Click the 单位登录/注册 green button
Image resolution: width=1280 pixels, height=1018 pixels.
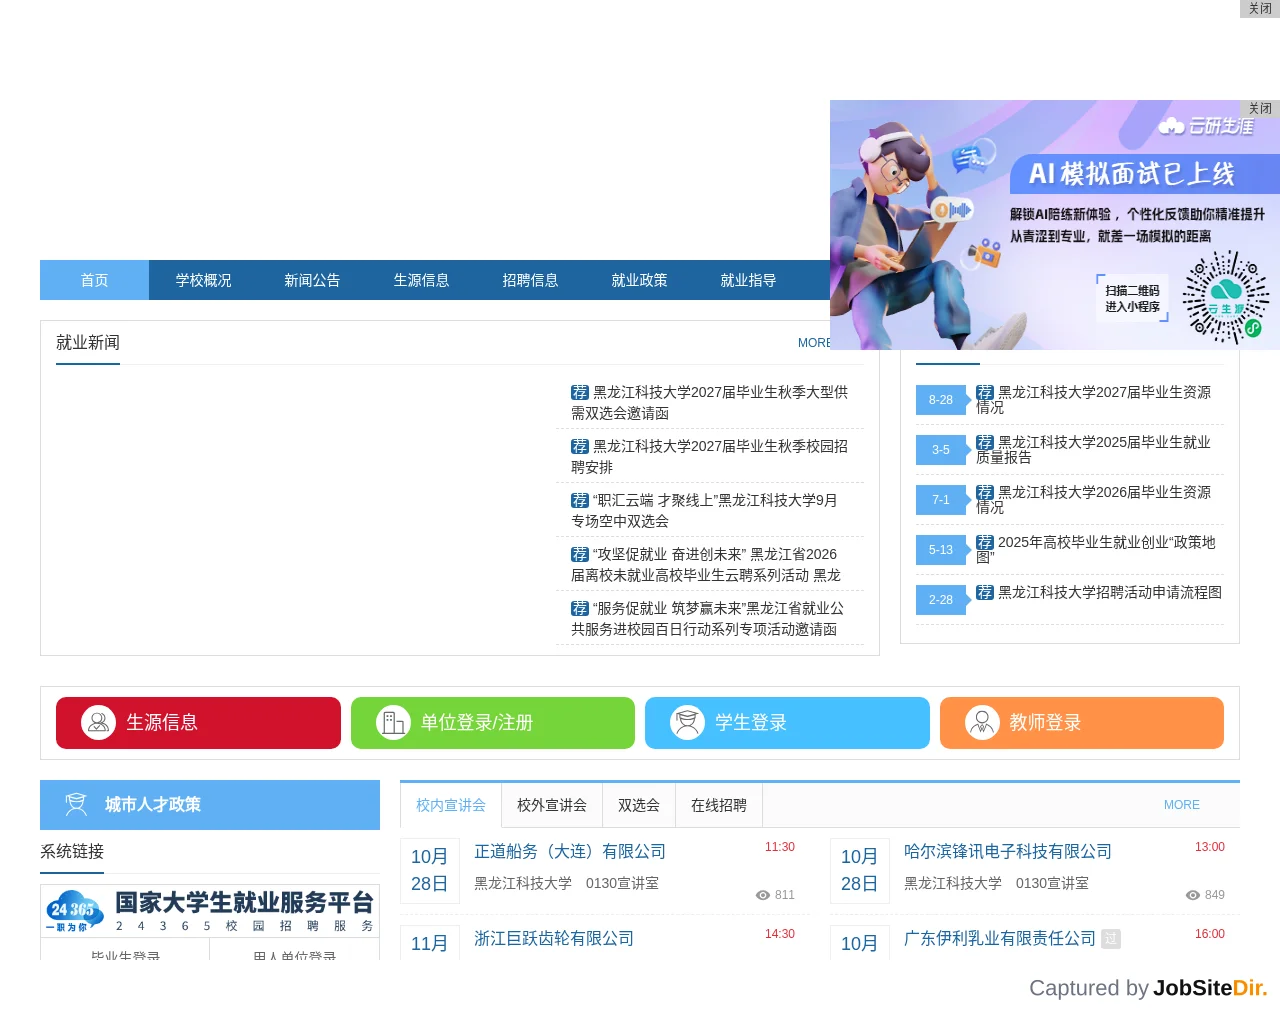pos(493,723)
